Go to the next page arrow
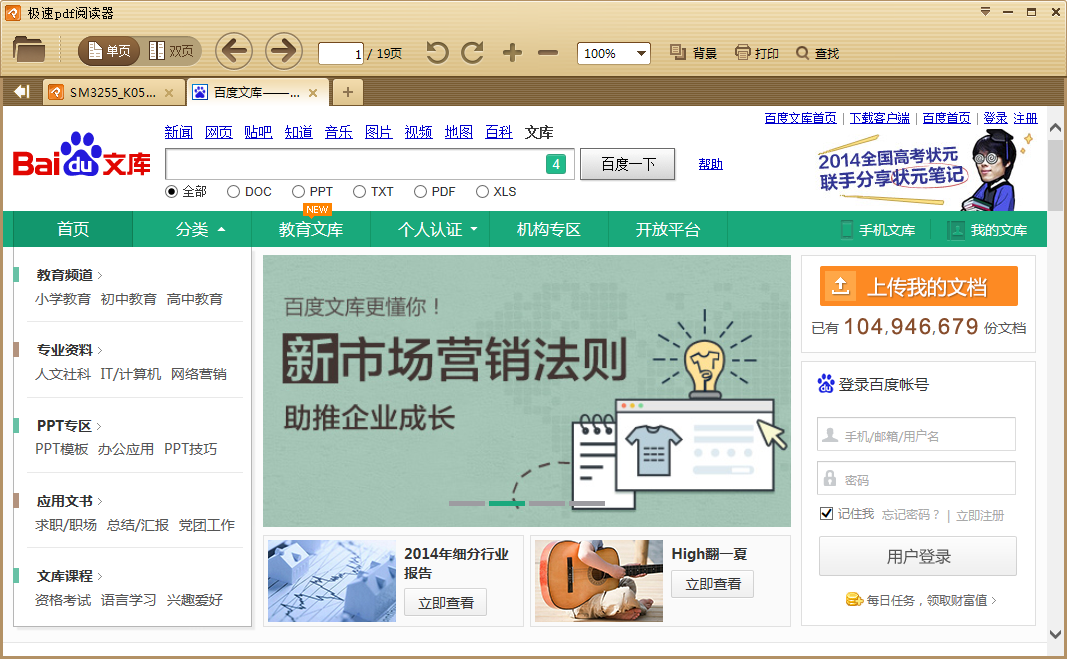 283,51
